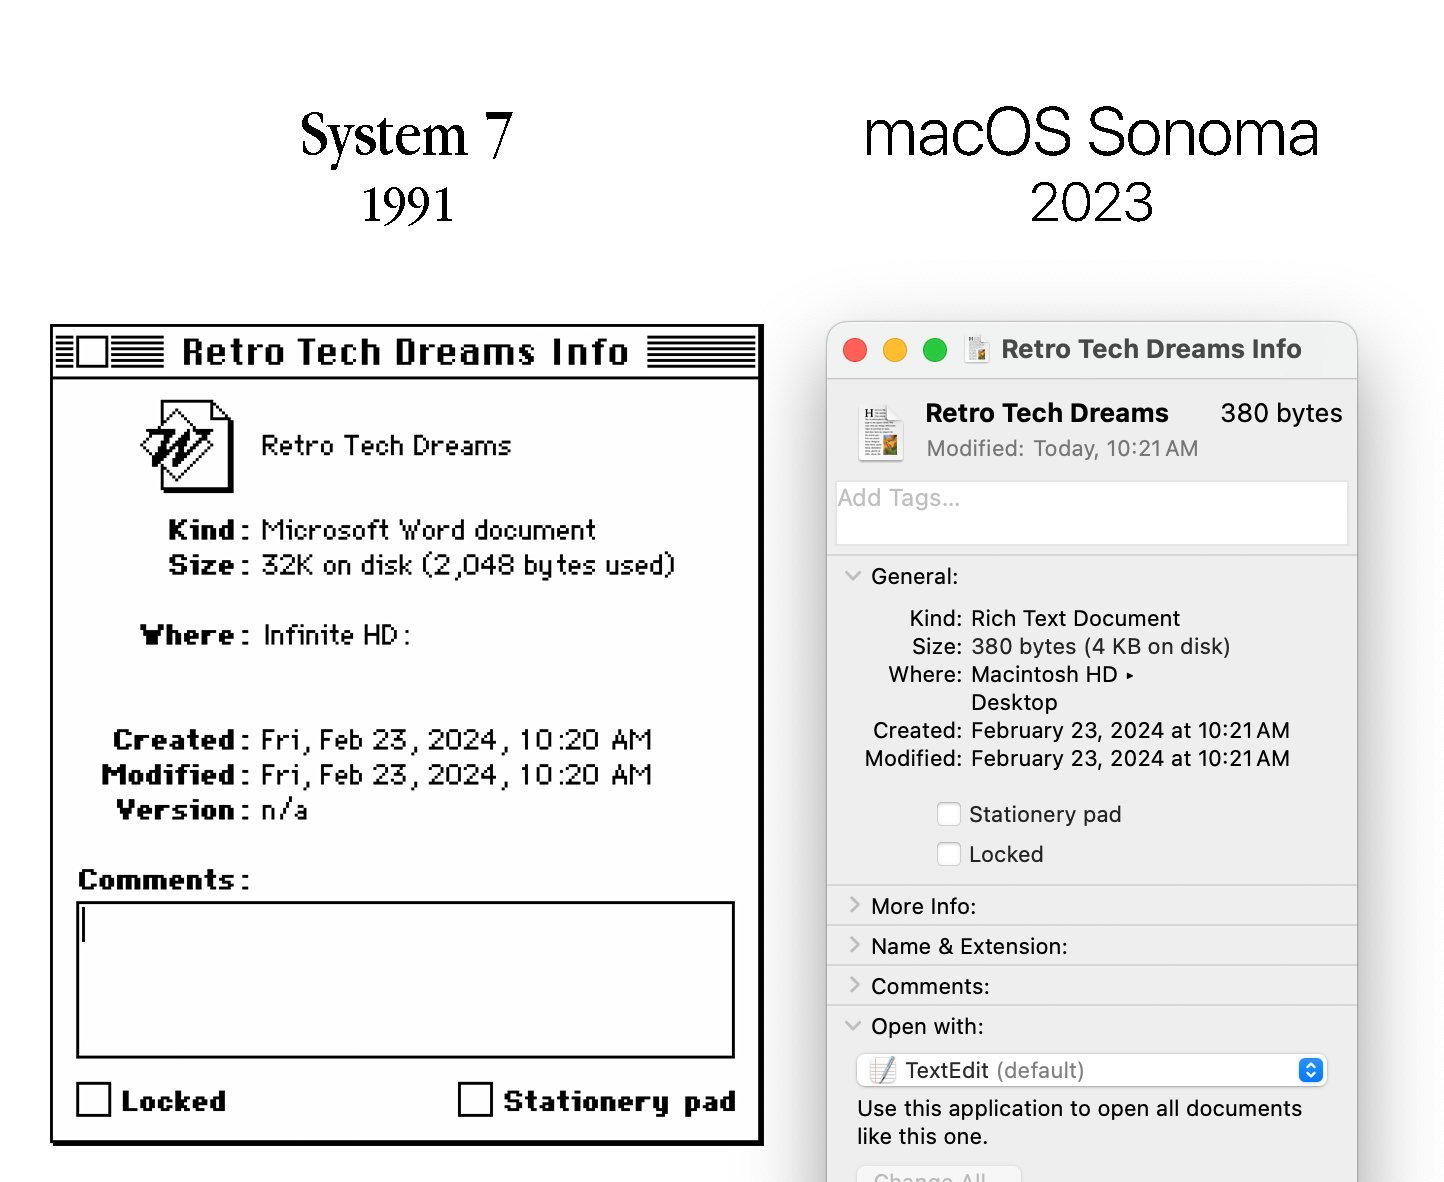
Task: Collapse the General section
Action: 853,576
